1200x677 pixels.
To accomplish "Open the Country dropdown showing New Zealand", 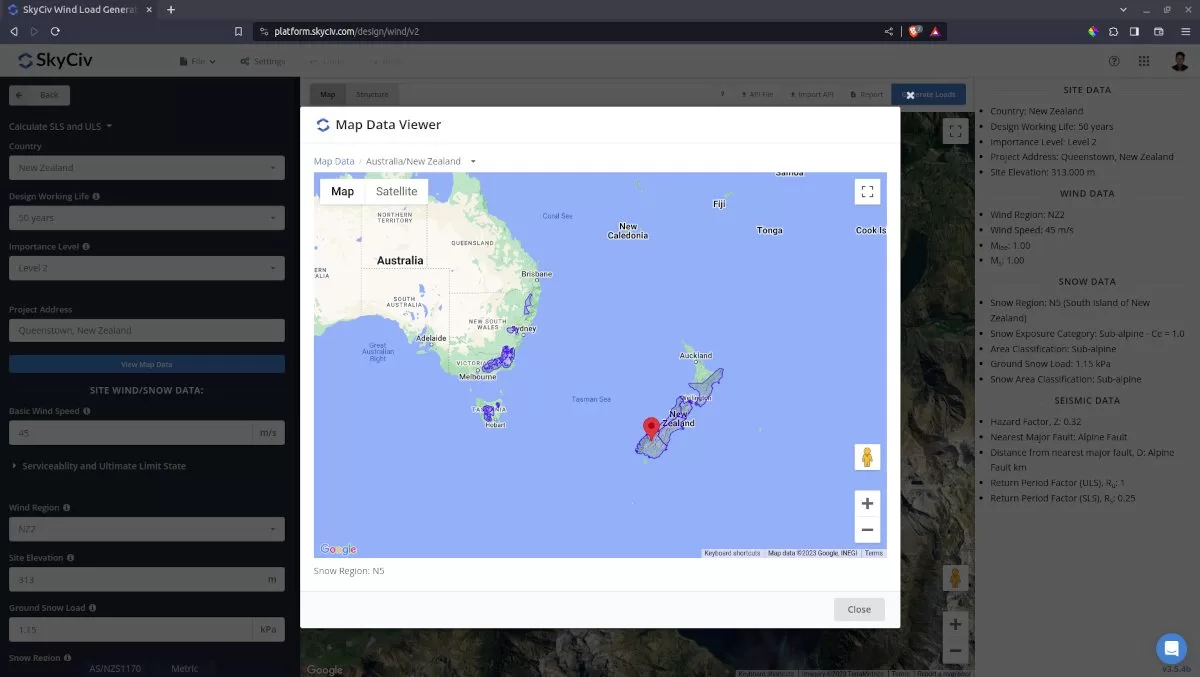I will pos(146,168).
